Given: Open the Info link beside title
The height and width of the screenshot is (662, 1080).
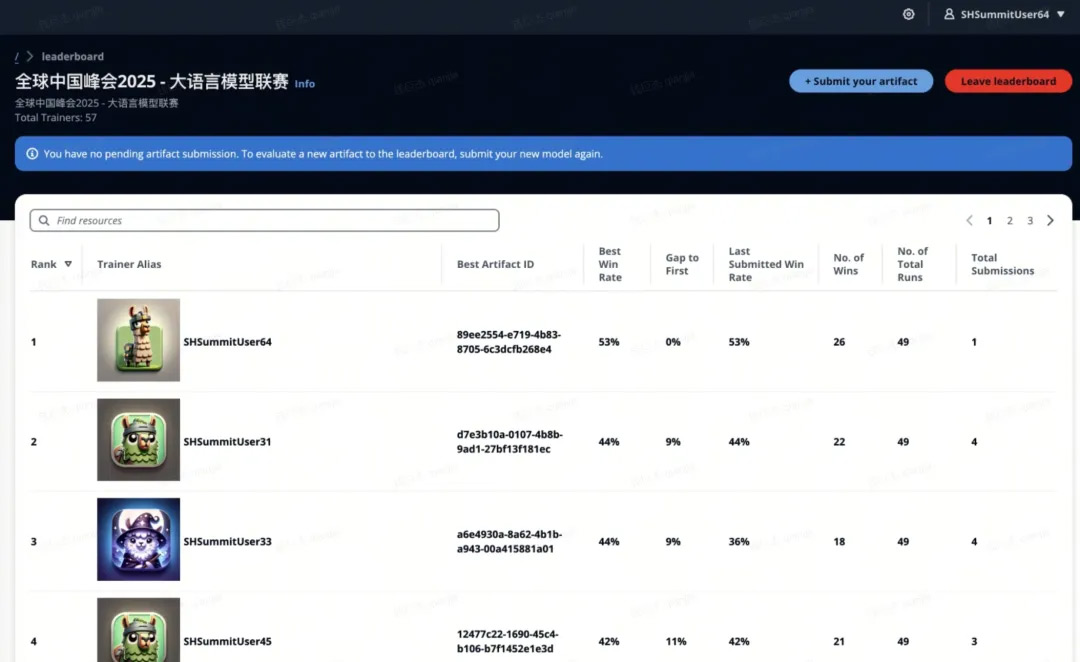Looking at the screenshot, I should (x=304, y=84).
